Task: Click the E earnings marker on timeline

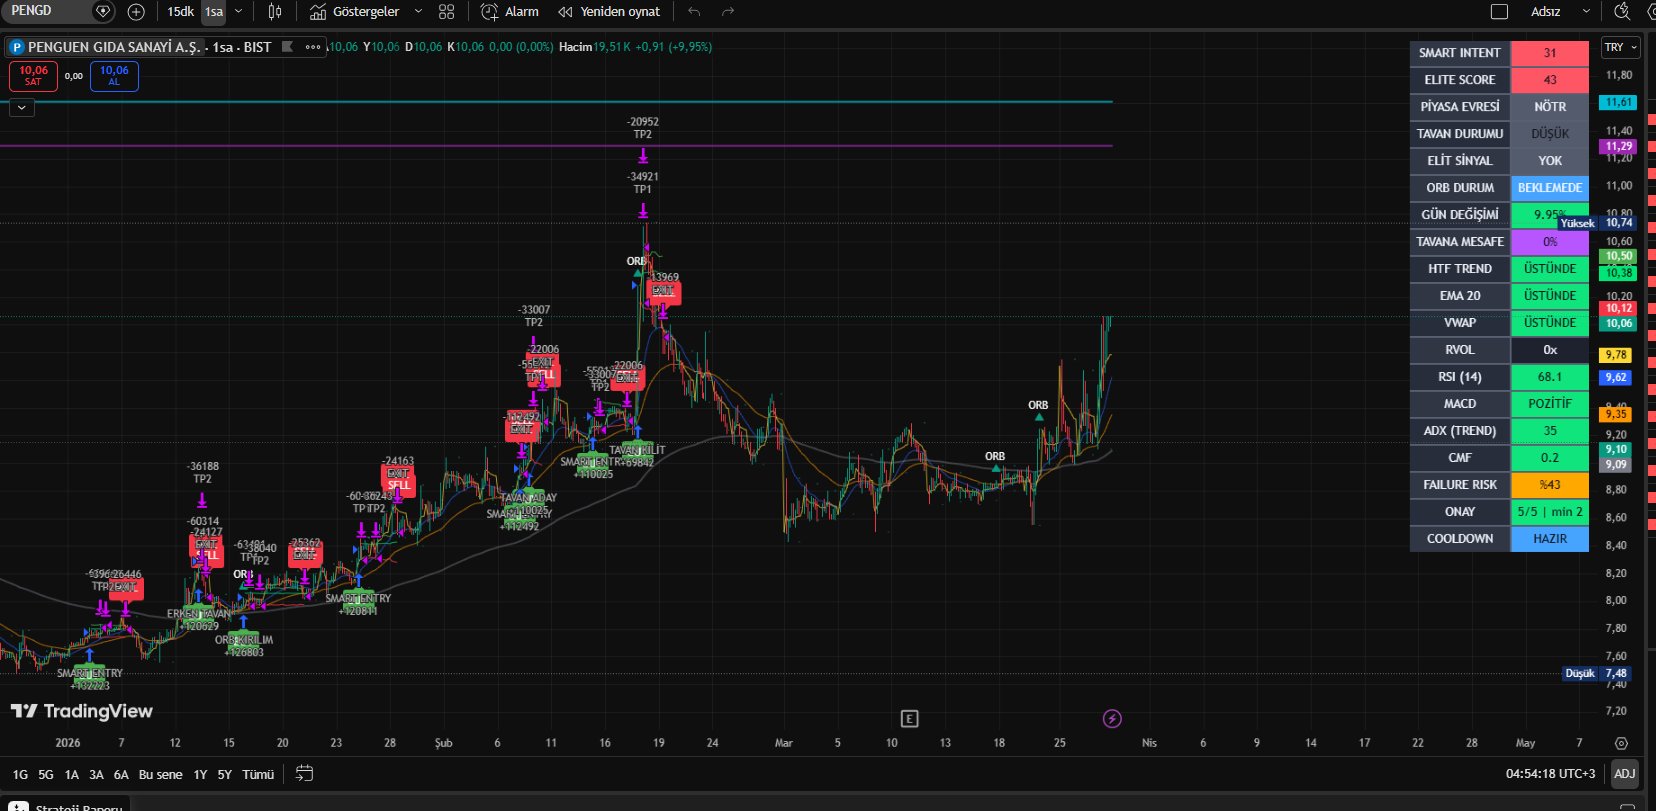Action: pyautogui.click(x=909, y=719)
